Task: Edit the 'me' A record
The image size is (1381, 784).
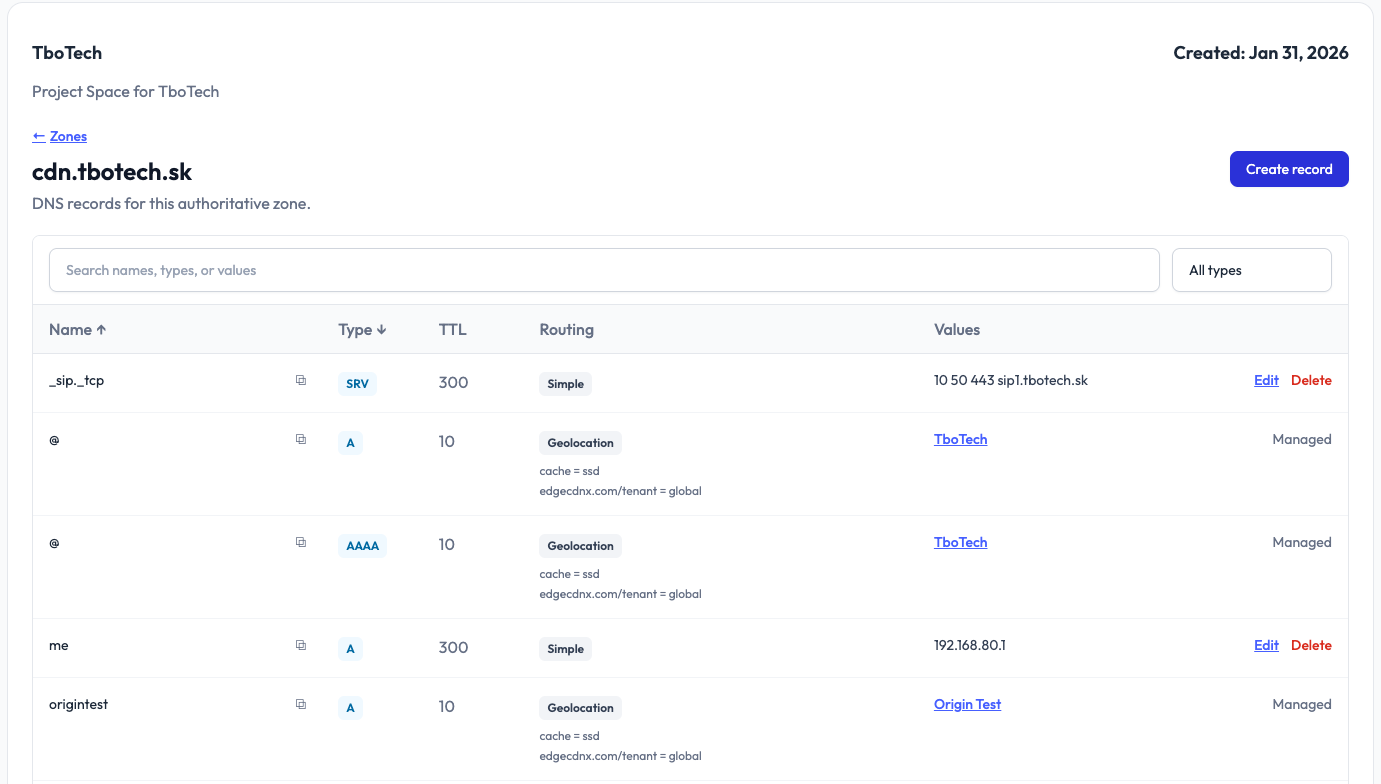Action: tap(1266, 645)
